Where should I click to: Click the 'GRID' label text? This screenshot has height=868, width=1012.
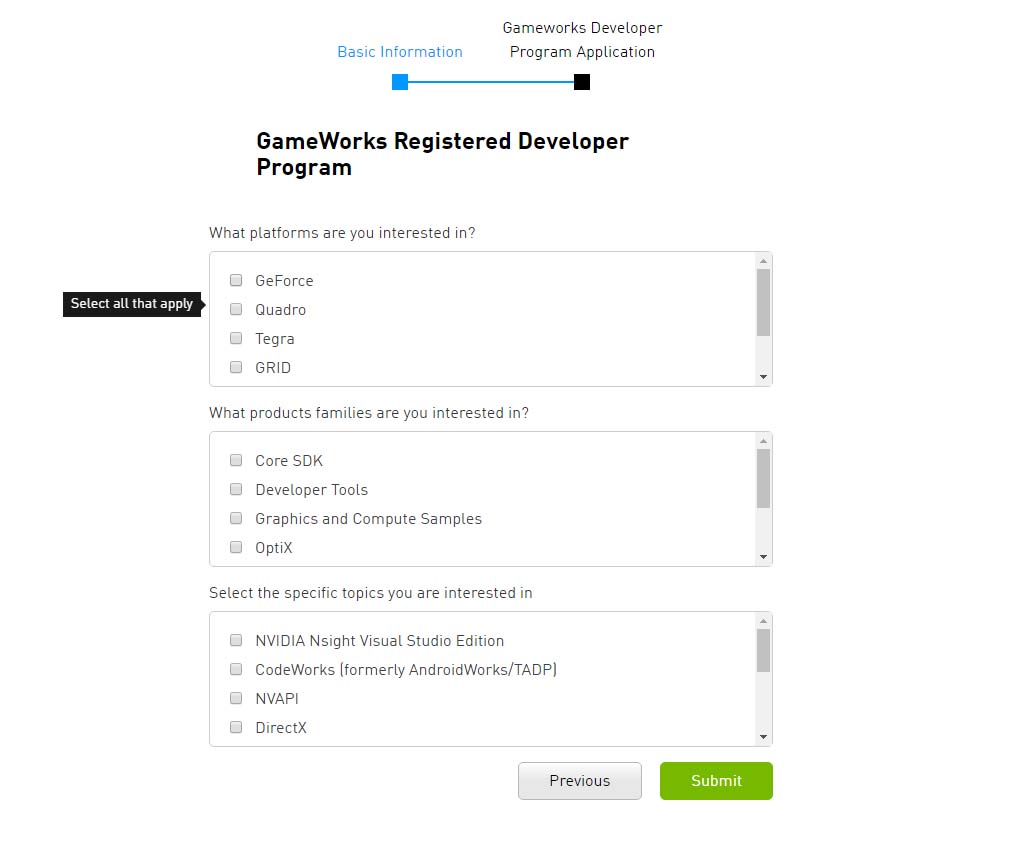[273, 368]
